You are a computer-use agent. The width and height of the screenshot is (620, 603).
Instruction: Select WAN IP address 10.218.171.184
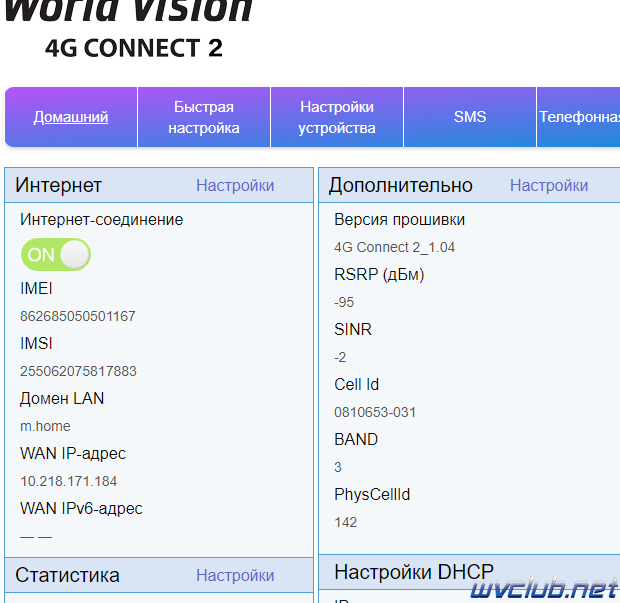pos(68,481)
